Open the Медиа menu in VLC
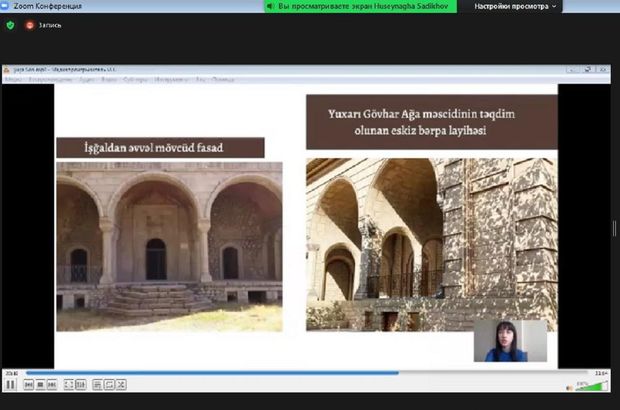 (13, 79)
